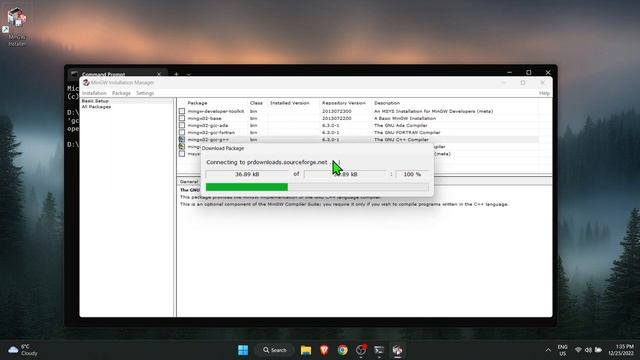Sort by the Class column header
Viewport: 640px width, 360px height.
pos(256,103)
